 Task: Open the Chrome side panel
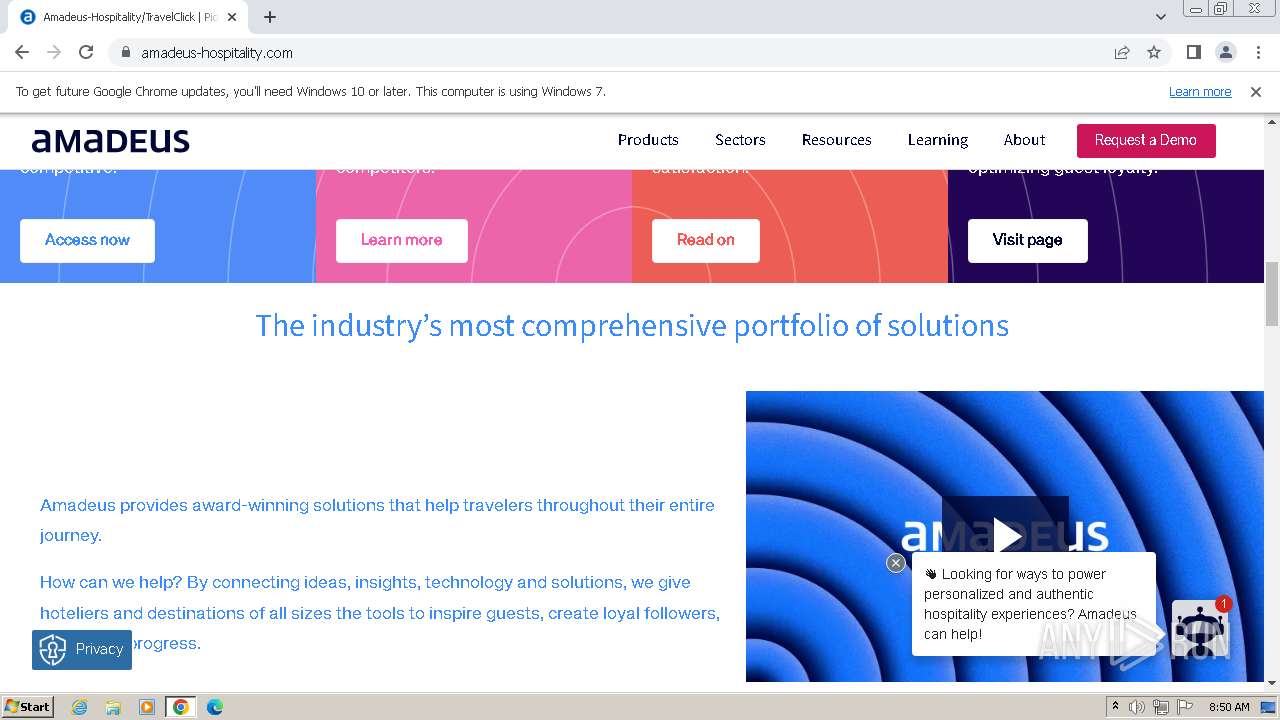click(1194, 53)
